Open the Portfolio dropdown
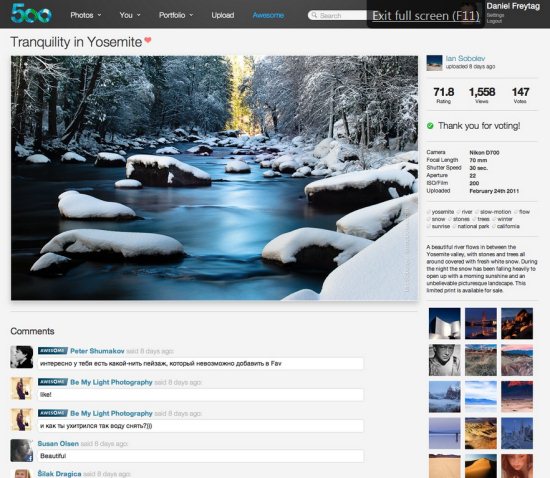550x478 pixels. click(x=176, y=15)
